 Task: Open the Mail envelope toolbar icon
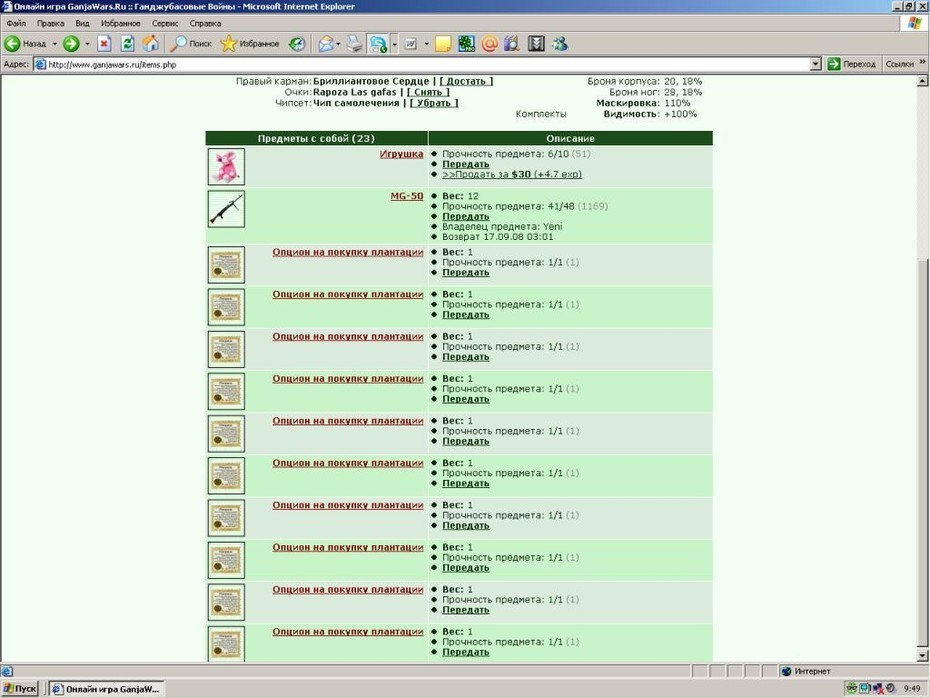[x=326, y=44]
